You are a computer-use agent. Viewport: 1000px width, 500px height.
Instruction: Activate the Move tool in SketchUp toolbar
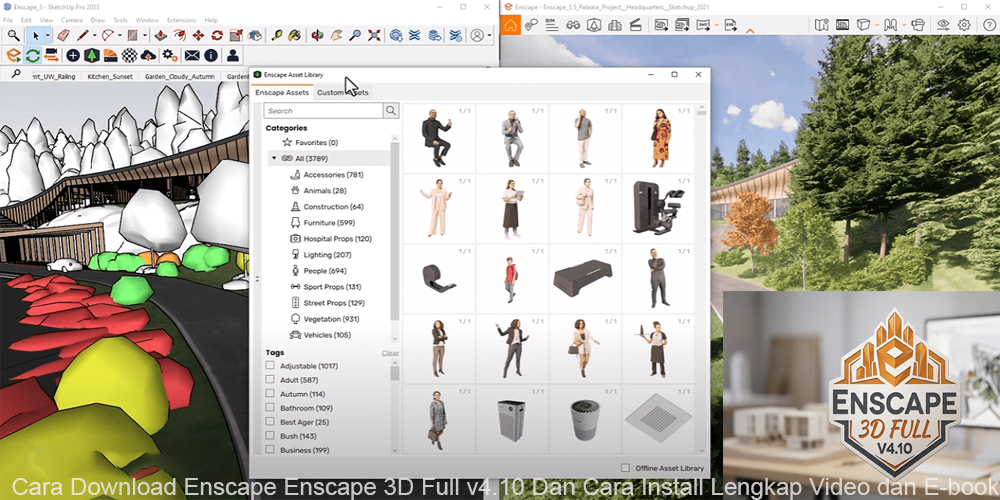click(x=198, y=36)
